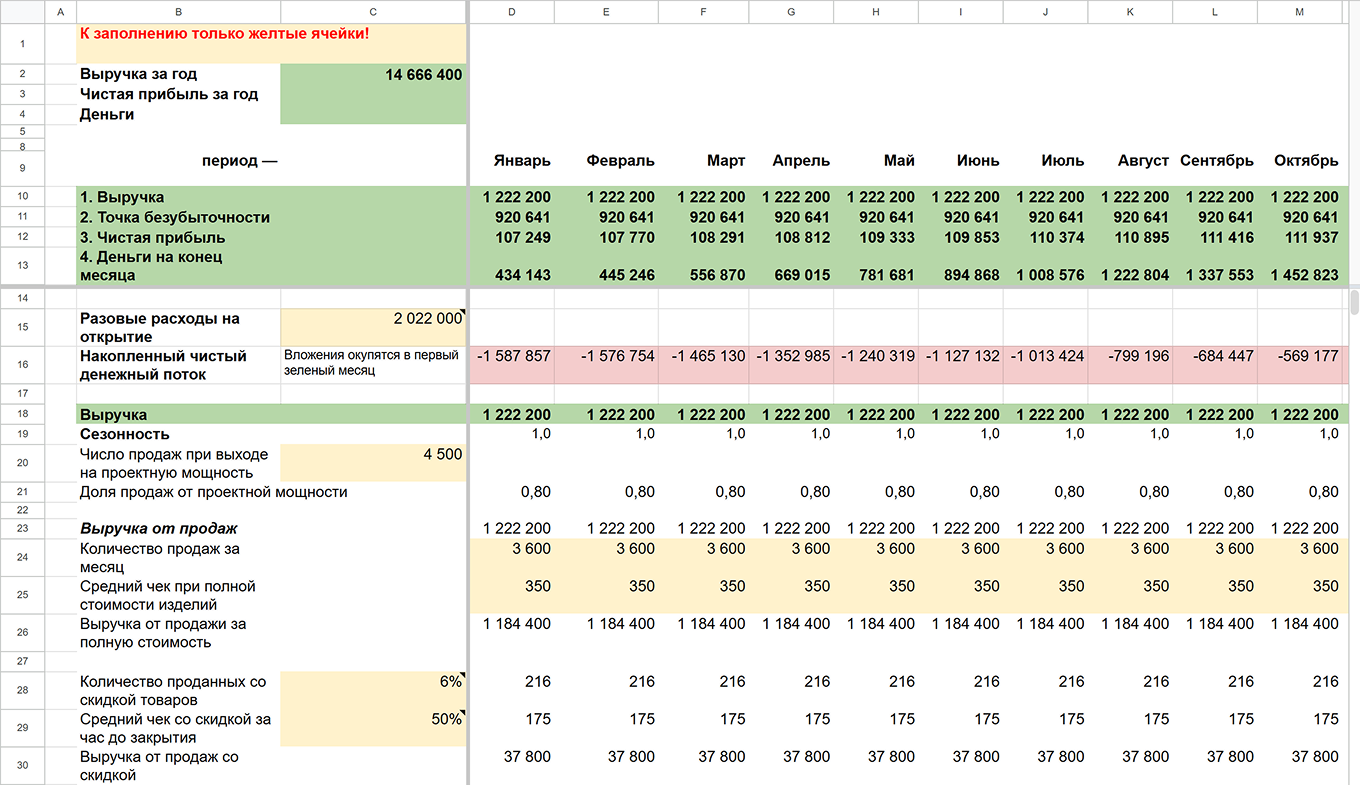The height and width of the screenshot is (785, 1360).
Task: Click the June monthly sales quantity 3 600
Action: point(961,557)
